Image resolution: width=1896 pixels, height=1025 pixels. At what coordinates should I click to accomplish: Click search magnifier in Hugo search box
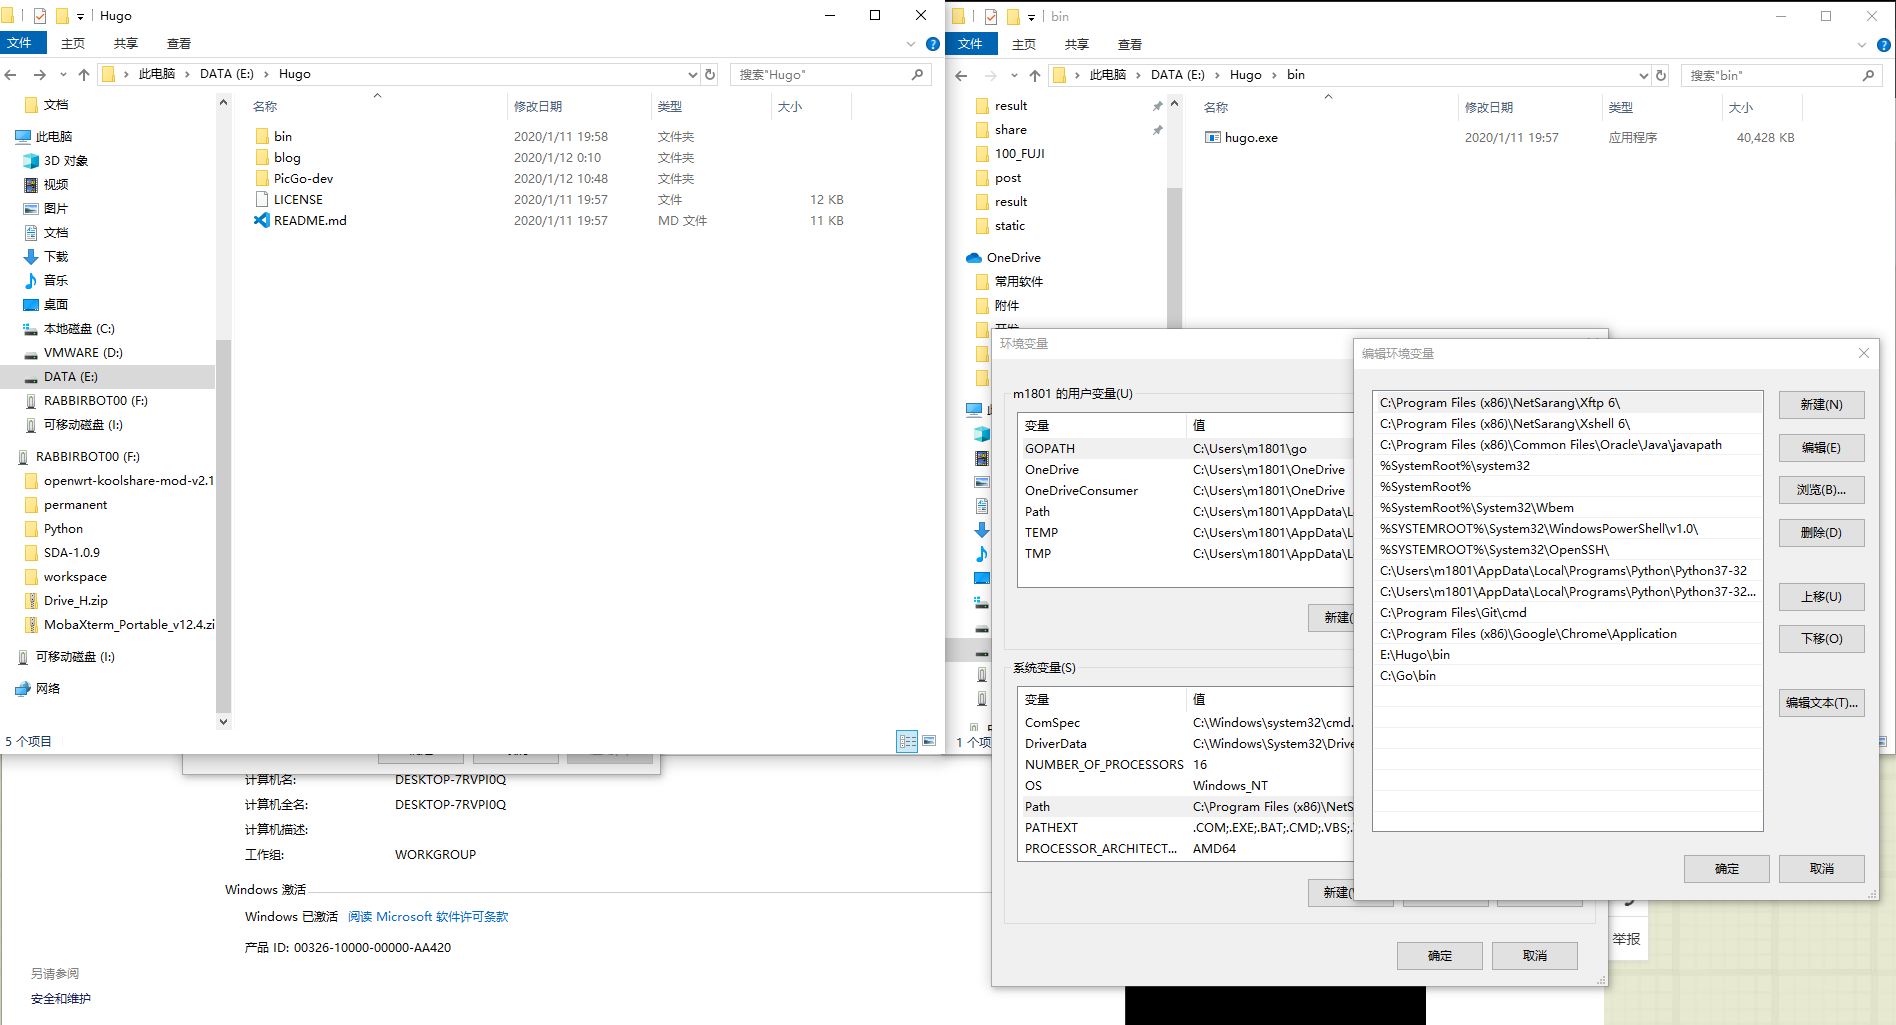[917, 74]
